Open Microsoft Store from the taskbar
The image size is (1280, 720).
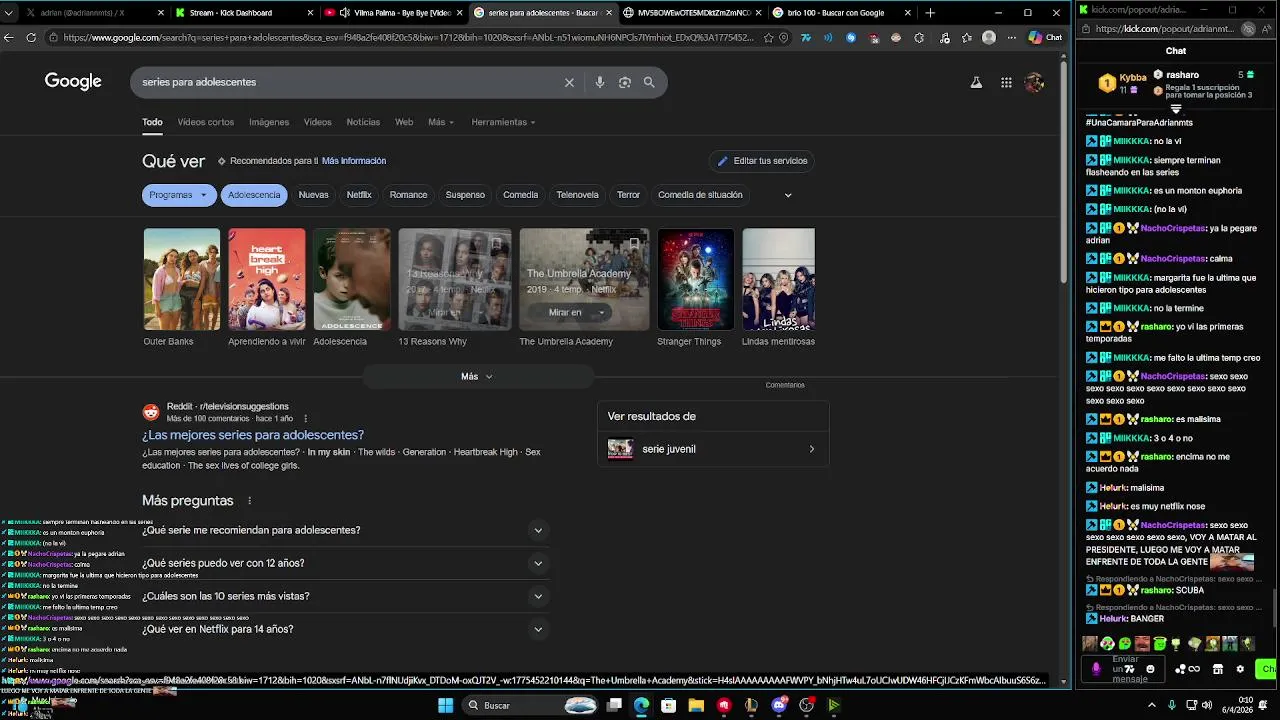[668, 705]
